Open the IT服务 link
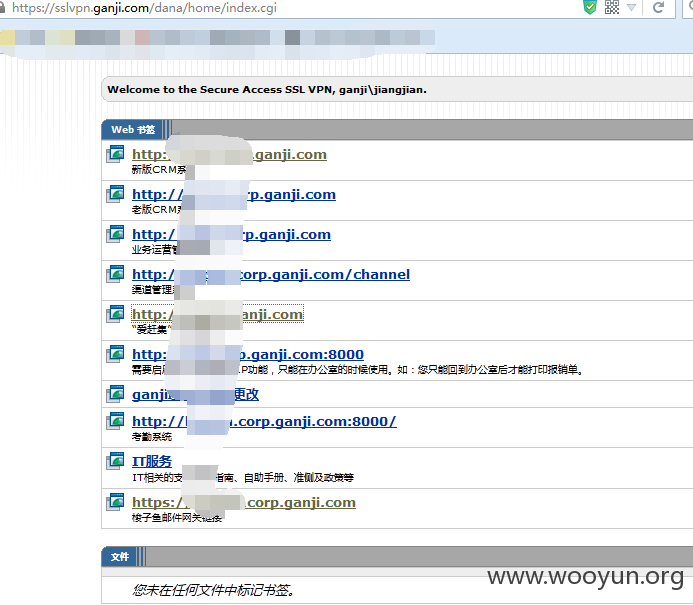The height and width of the screenshot is (605, 693). 152,461
